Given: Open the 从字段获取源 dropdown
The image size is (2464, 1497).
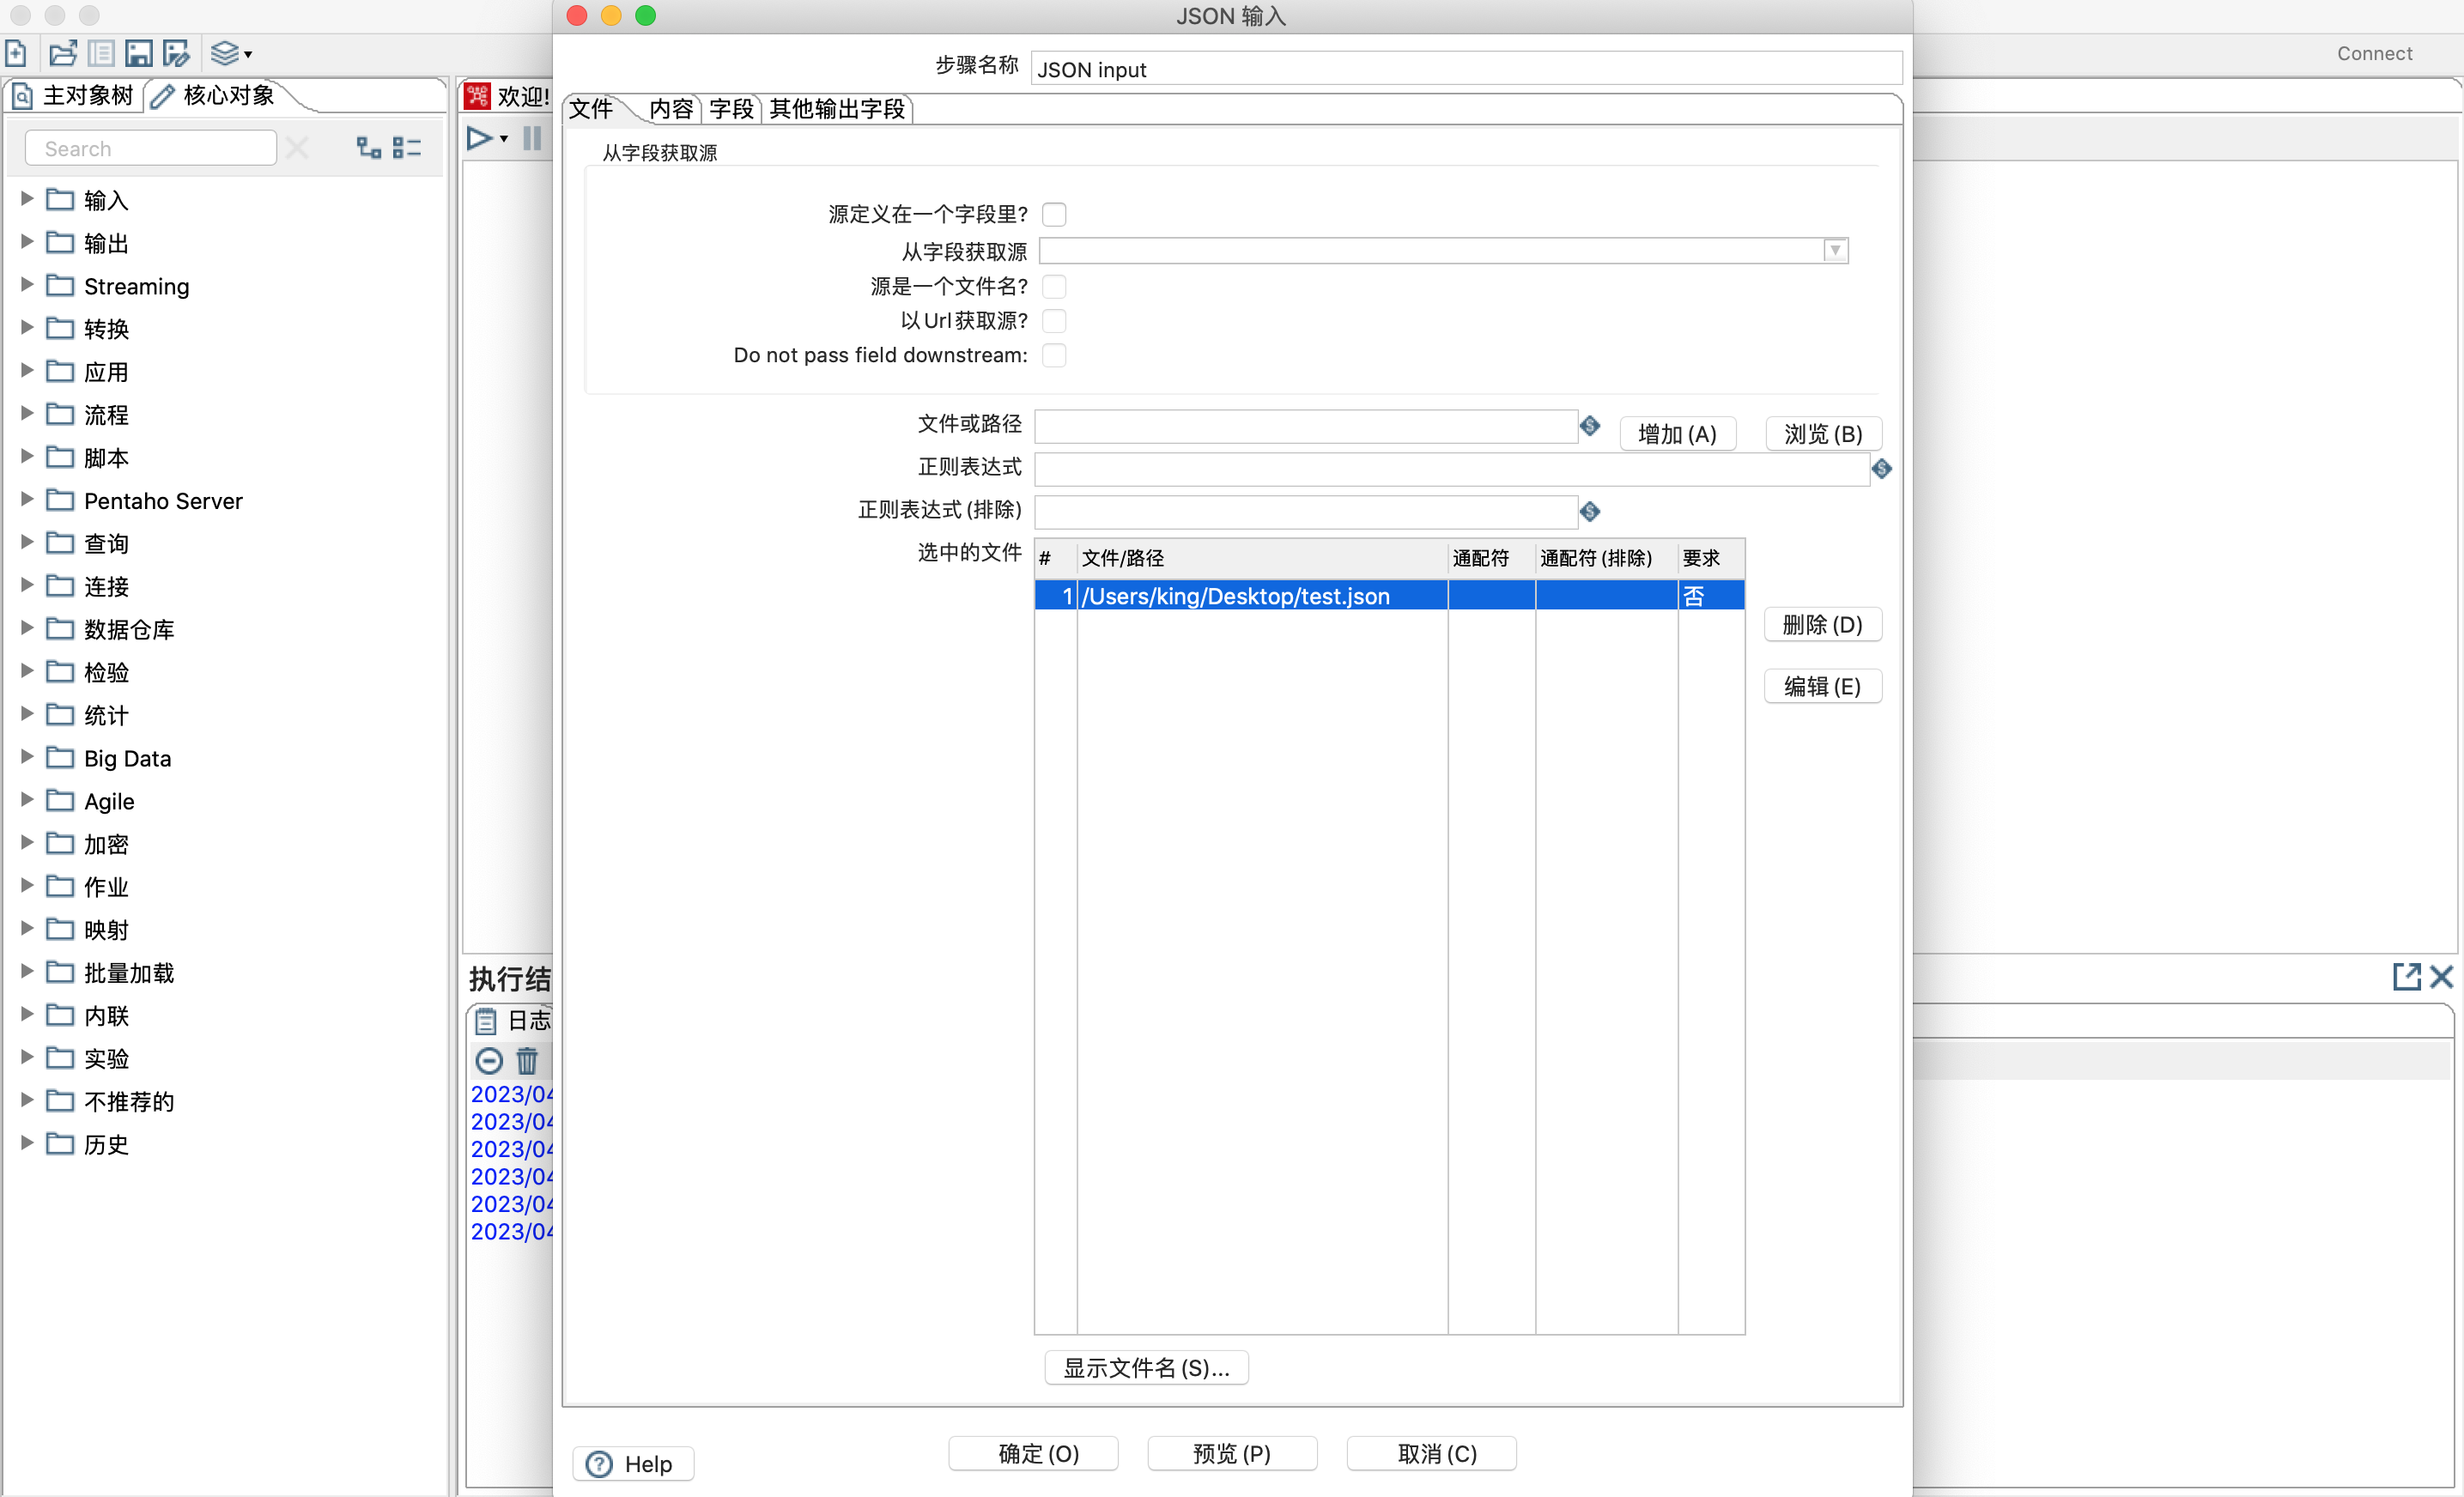Looking at the screenshot, I should (x=1835, y=250).
